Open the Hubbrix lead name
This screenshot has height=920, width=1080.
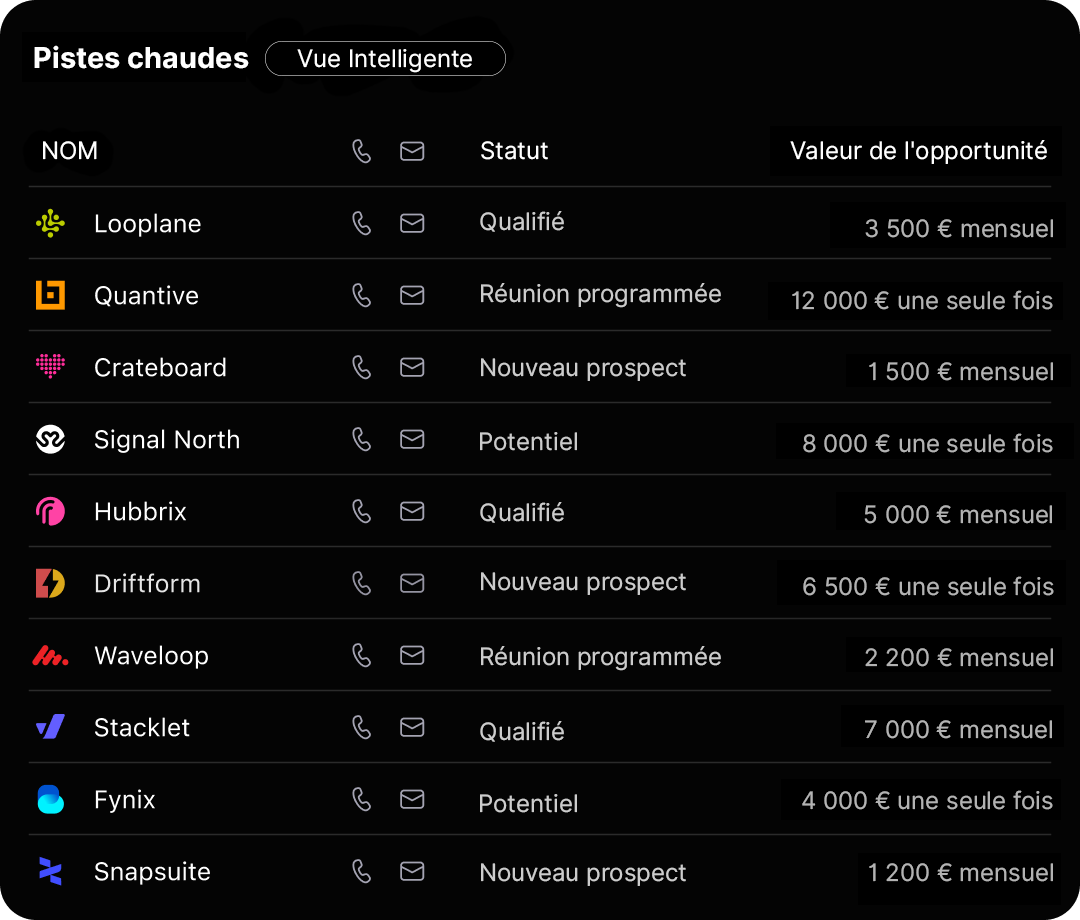140,512
